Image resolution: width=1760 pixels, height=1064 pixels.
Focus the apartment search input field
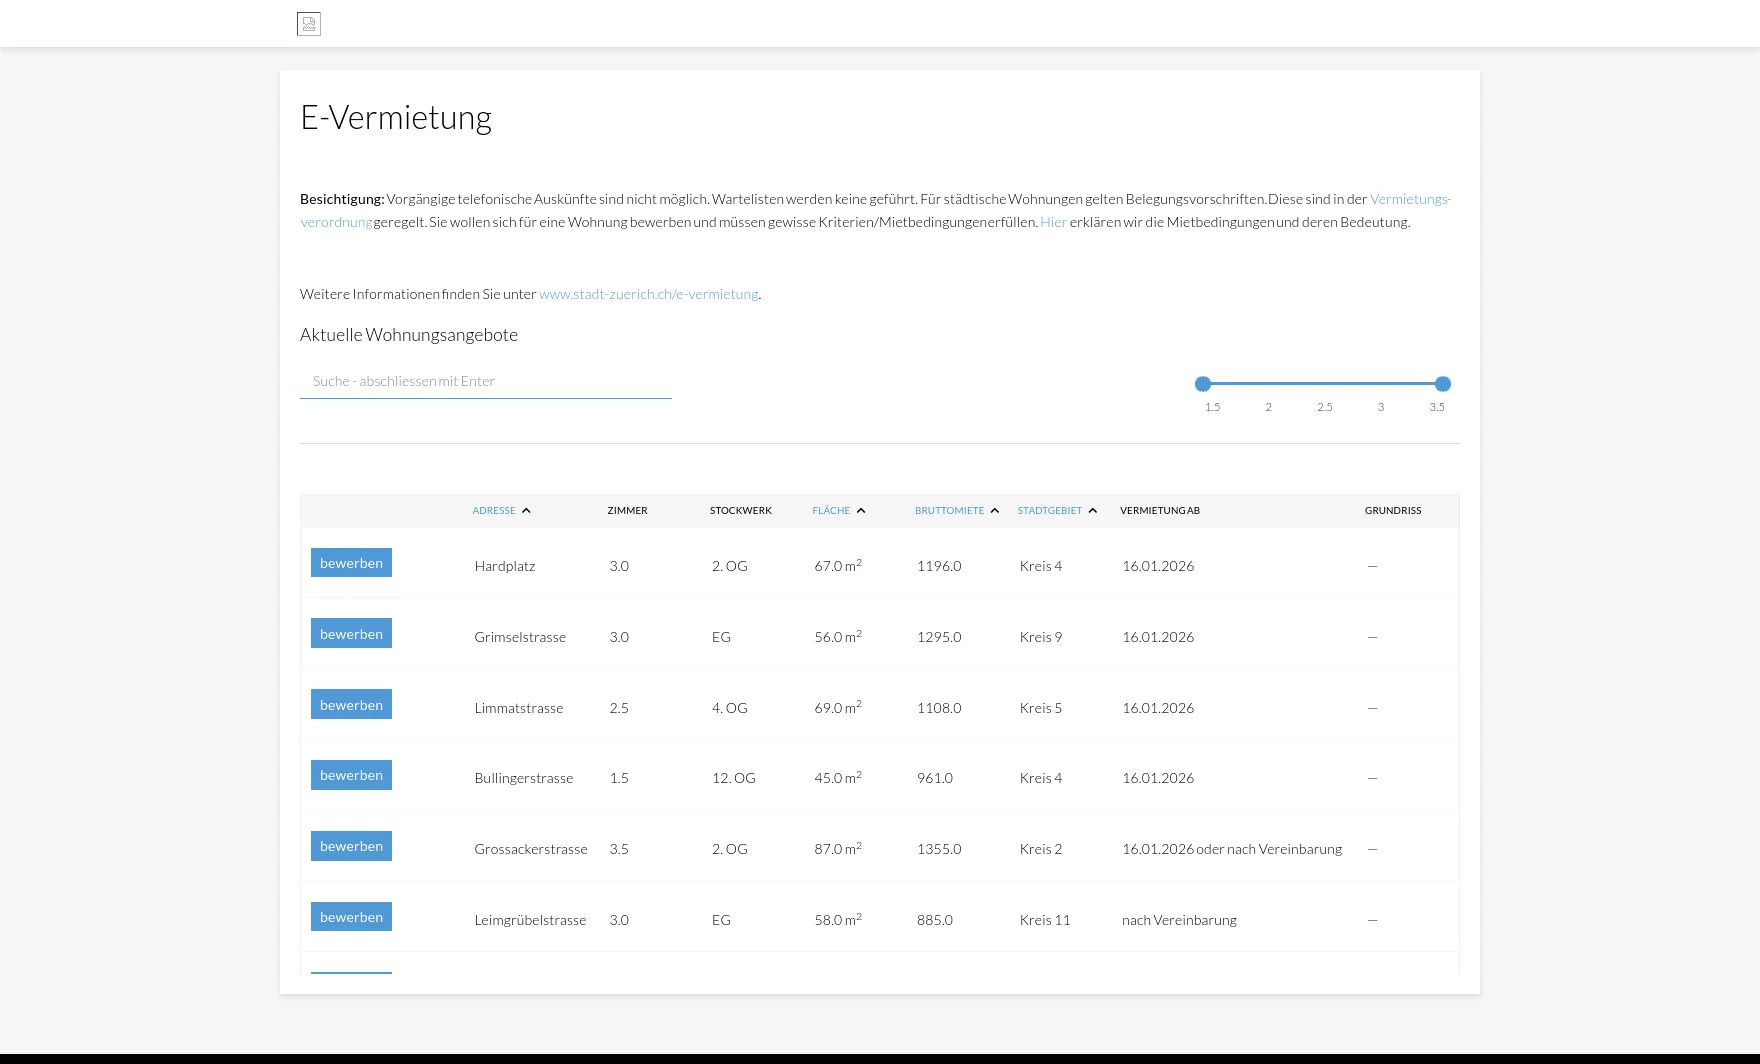(x=485, y=381)
